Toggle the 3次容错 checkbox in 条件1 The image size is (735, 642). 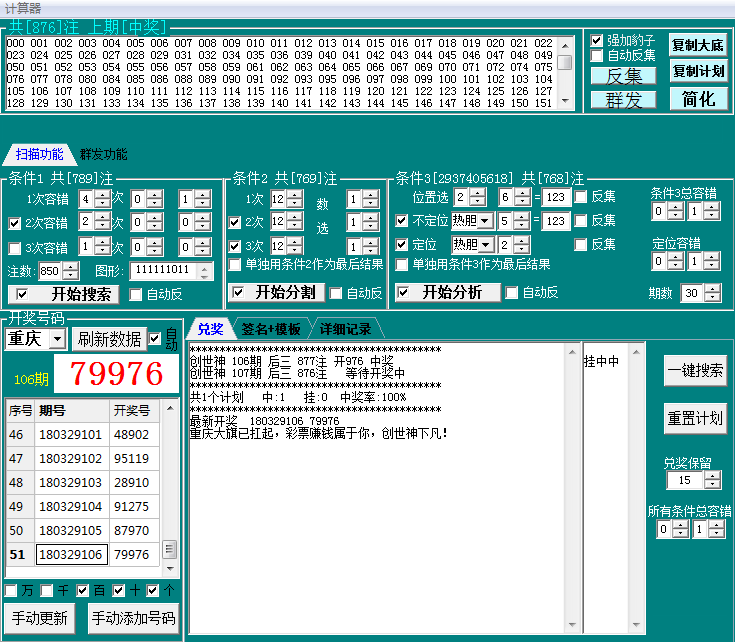(x=15, y=247)
